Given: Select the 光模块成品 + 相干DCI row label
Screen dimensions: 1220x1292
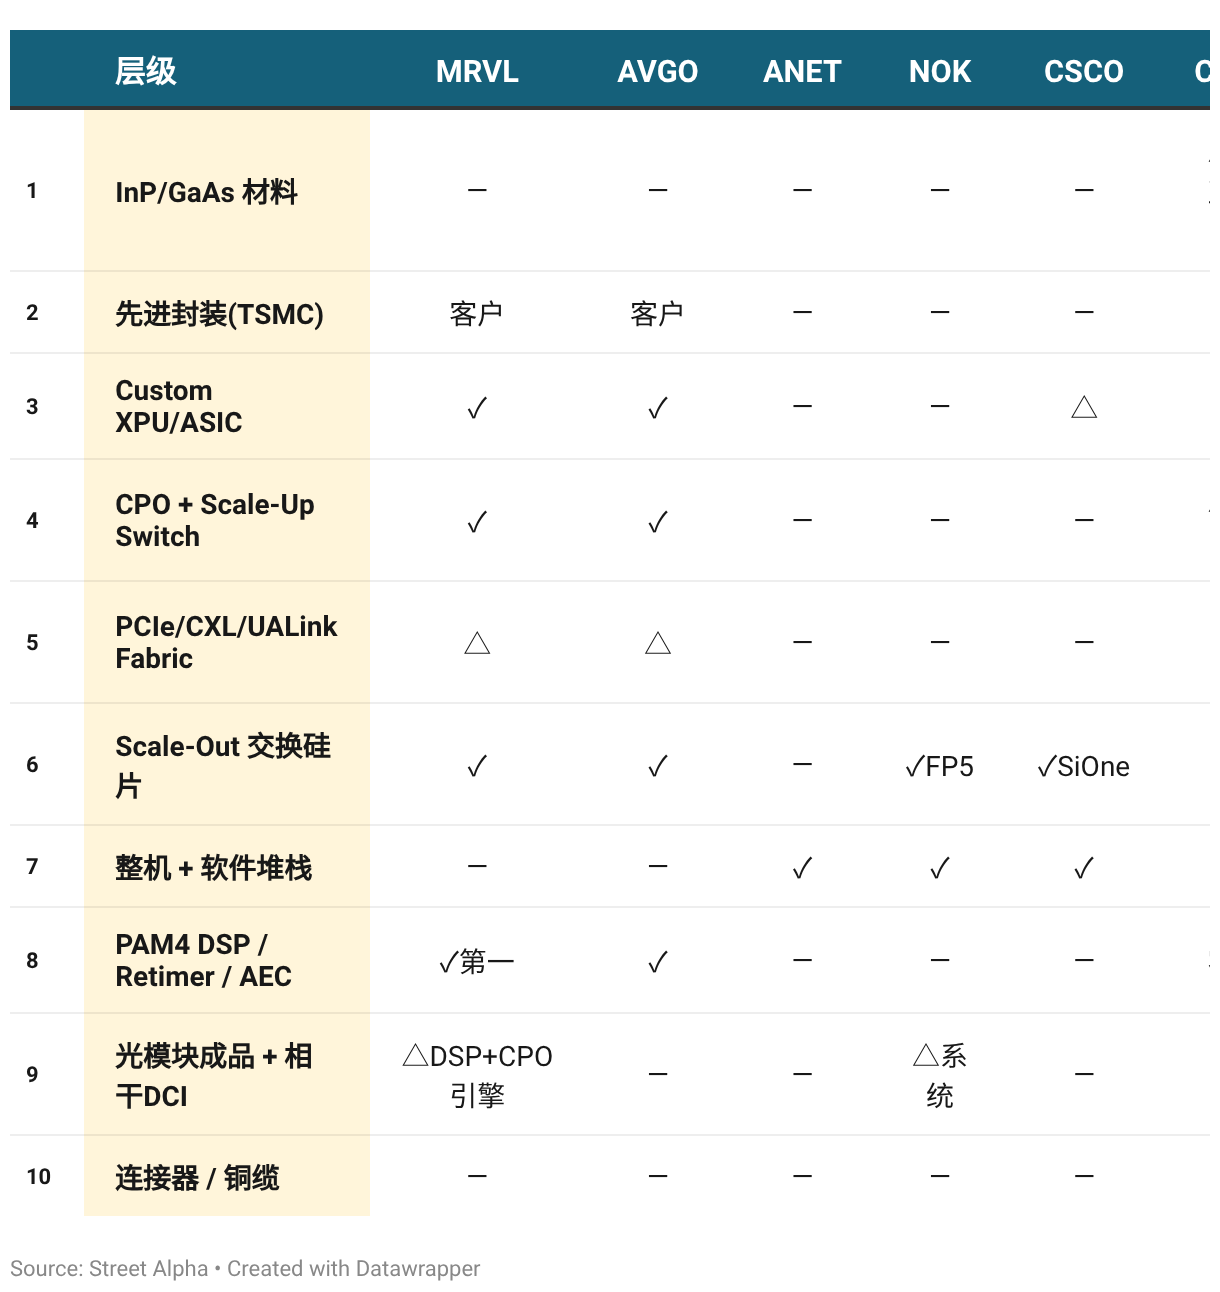Looking at the screenshot, I should click(214, 1075).
